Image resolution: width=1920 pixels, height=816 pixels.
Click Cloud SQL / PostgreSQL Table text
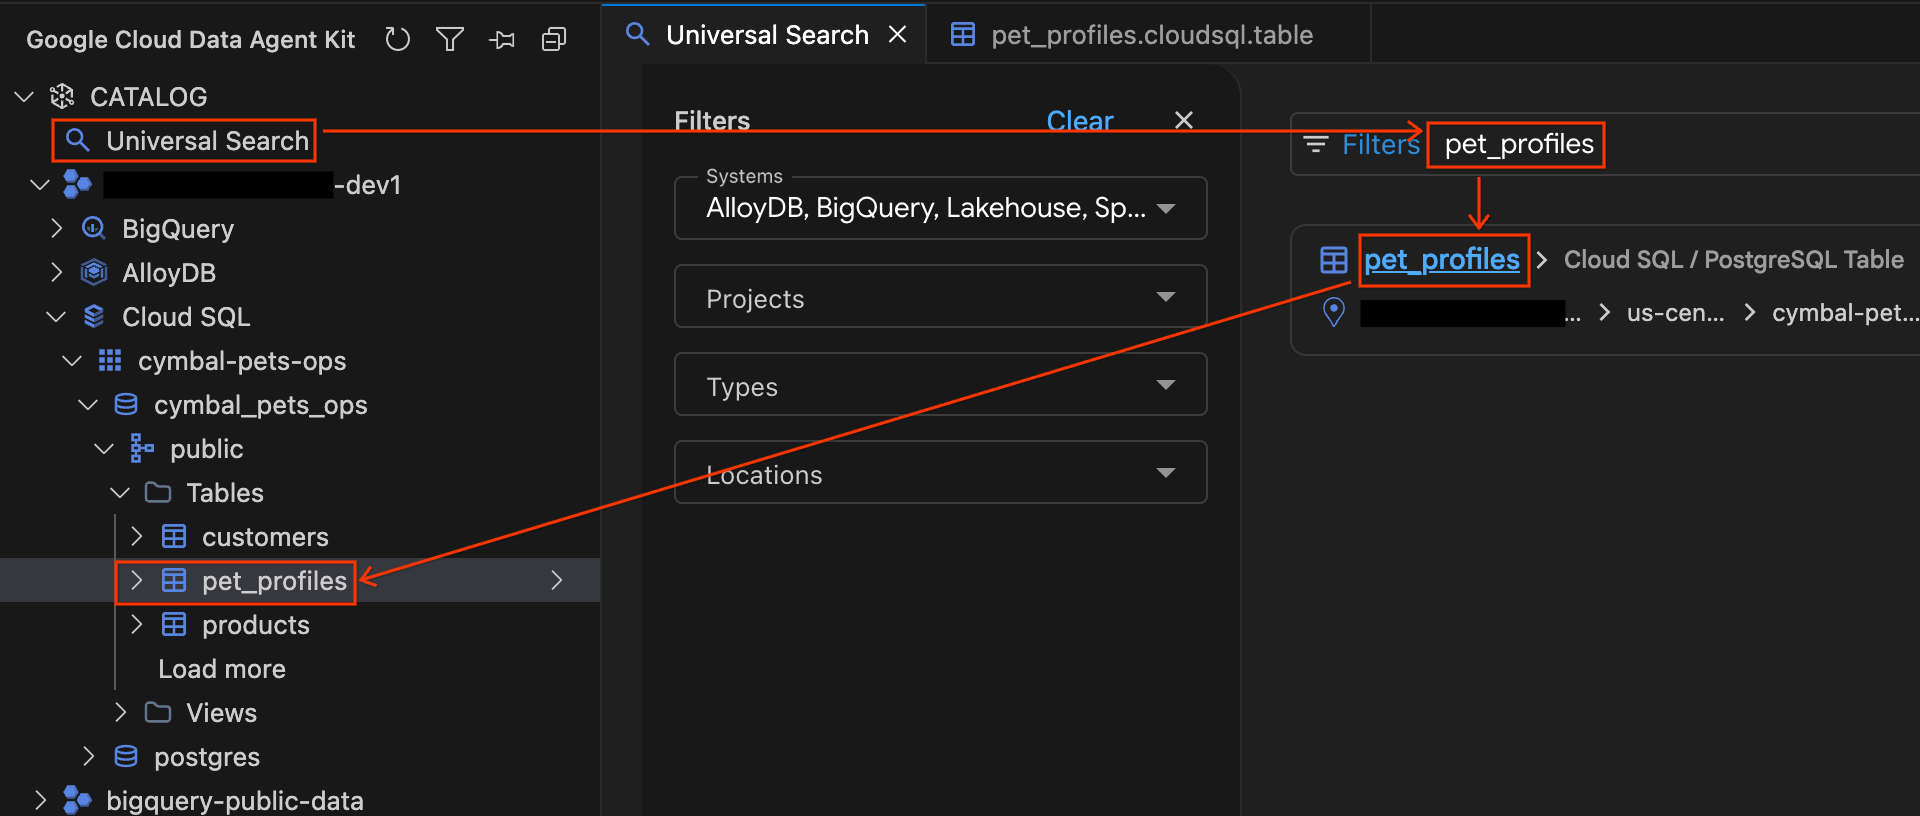(x=1733, y=260)
